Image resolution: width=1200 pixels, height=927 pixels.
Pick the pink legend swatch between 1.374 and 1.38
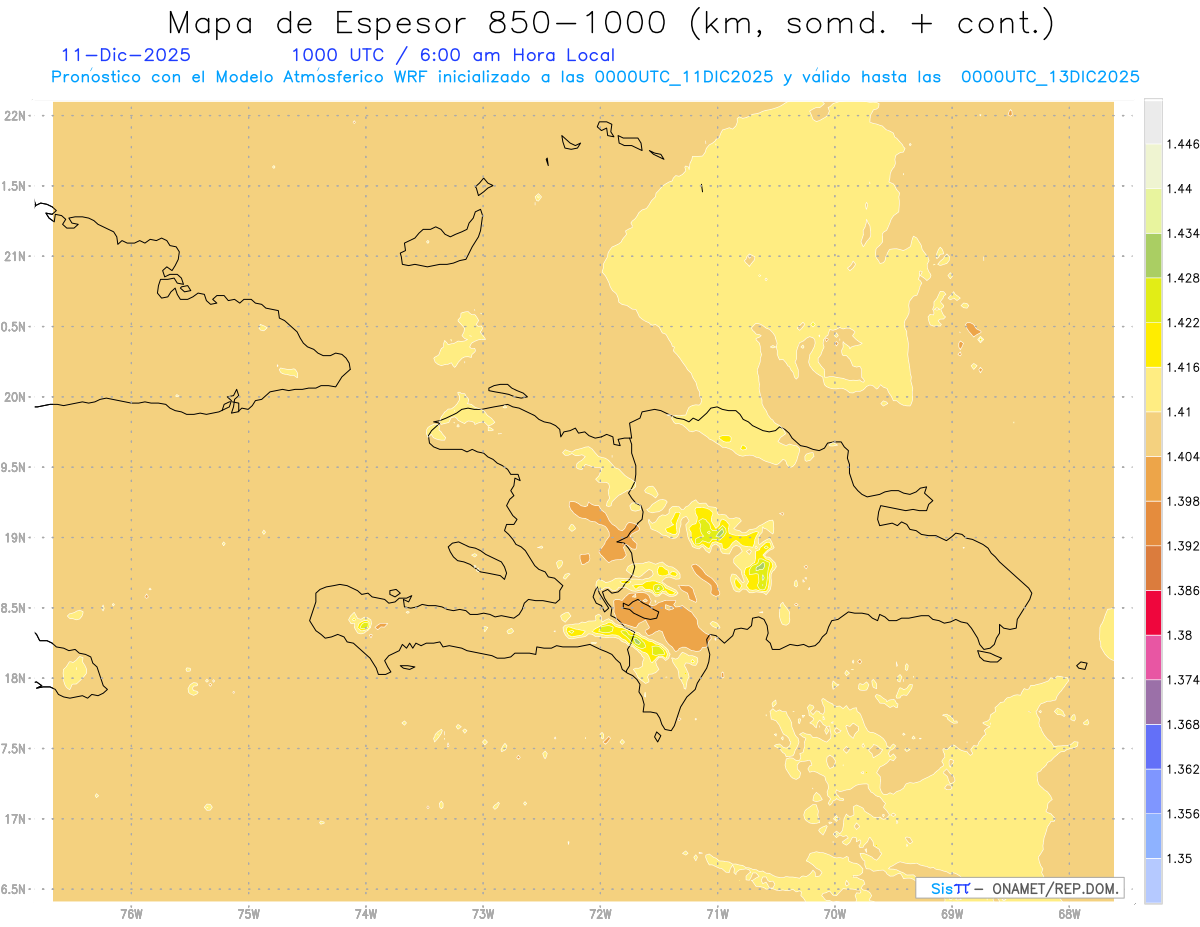point(1153,657)
